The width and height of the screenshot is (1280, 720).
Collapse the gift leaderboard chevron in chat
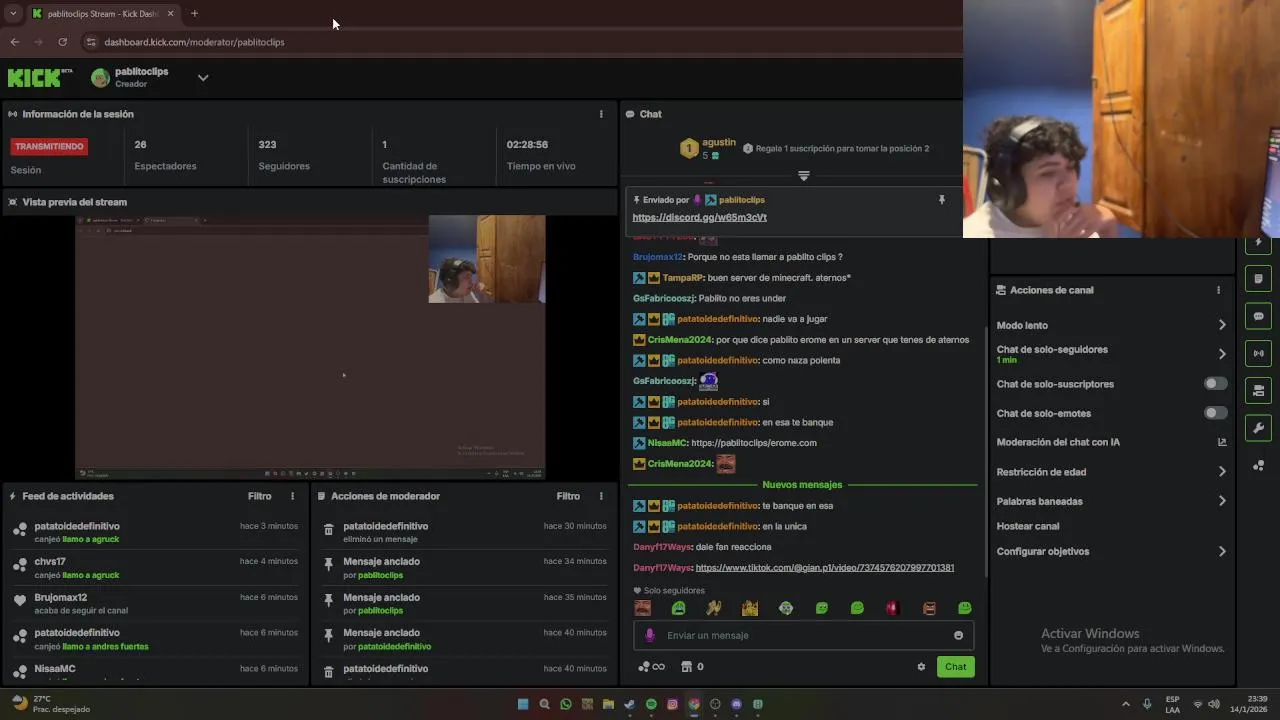[x=804, y=176]
